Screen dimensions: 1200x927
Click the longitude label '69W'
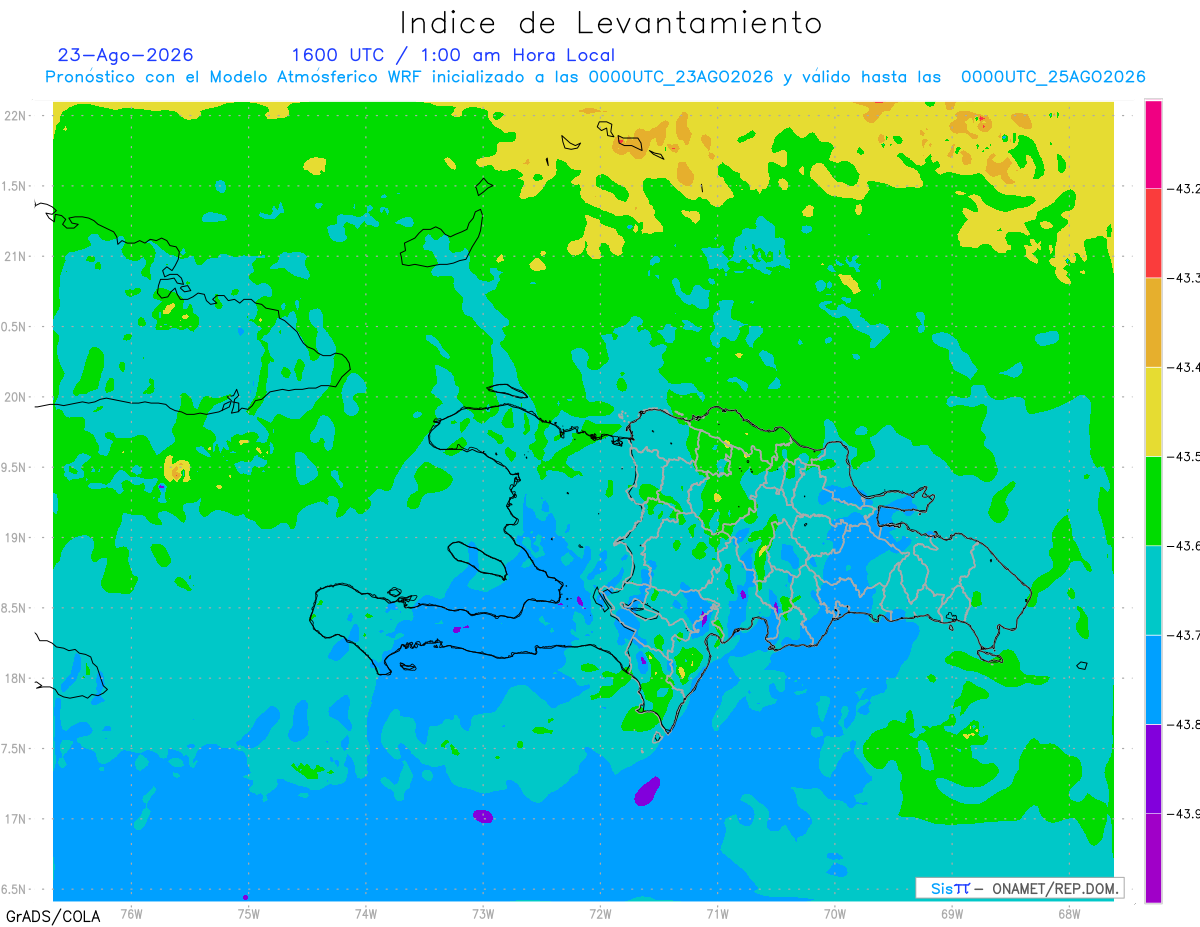(952, 914)
